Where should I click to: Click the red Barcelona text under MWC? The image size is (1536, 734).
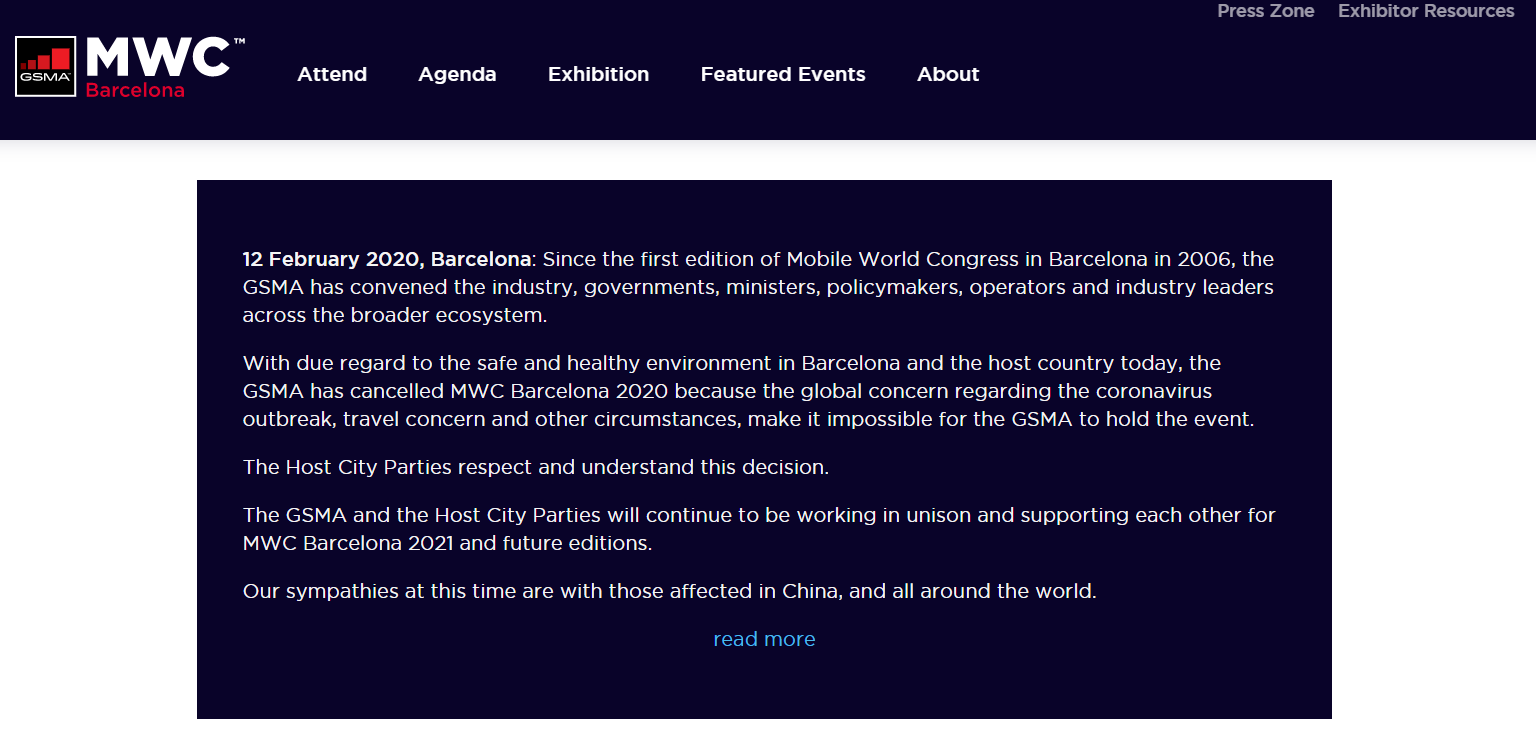[135, 90]
